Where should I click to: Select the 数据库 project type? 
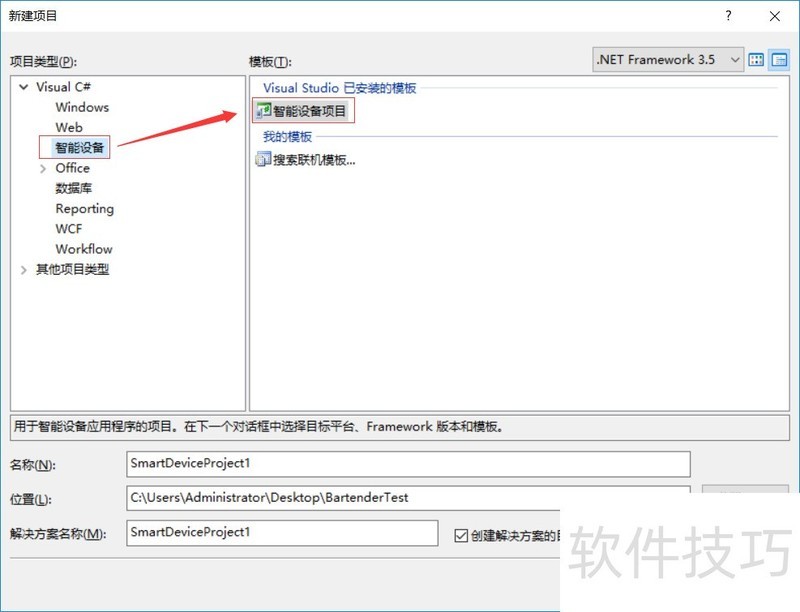(x=75, y=188)
